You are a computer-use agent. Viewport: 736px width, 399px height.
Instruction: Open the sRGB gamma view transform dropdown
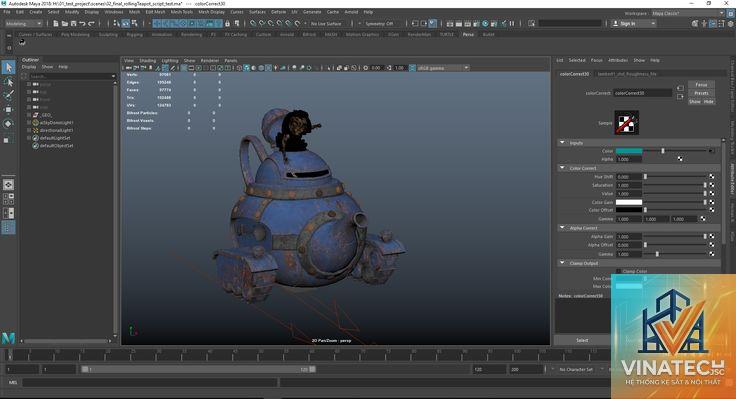(x=443, y=68)
